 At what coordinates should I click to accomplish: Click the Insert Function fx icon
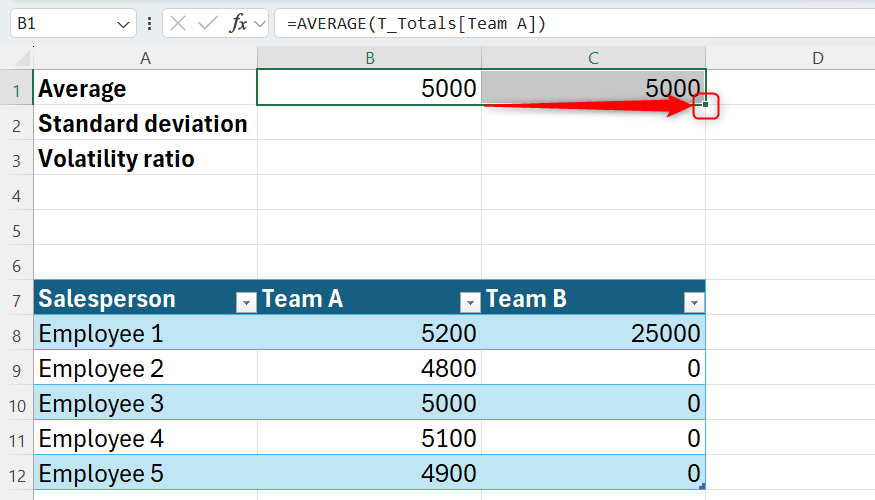click(x=238, y=24)
